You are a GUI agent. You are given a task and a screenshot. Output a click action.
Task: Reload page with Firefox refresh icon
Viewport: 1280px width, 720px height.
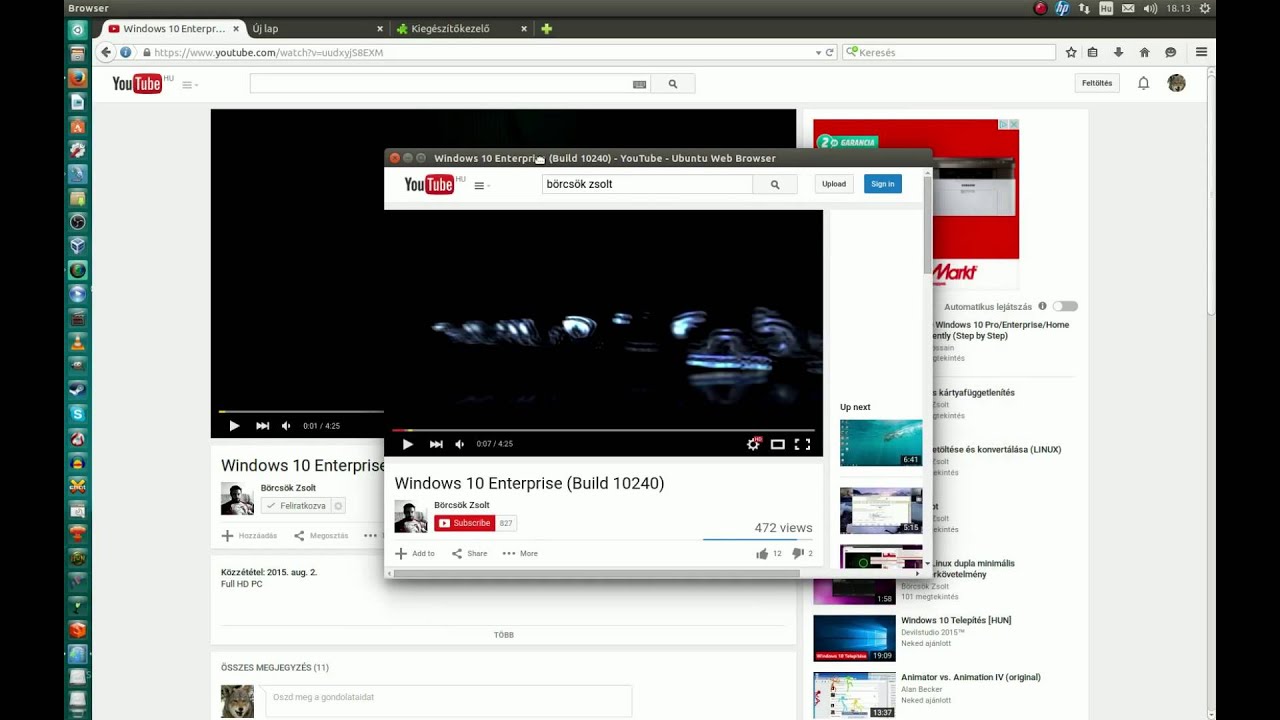point(829,52)
